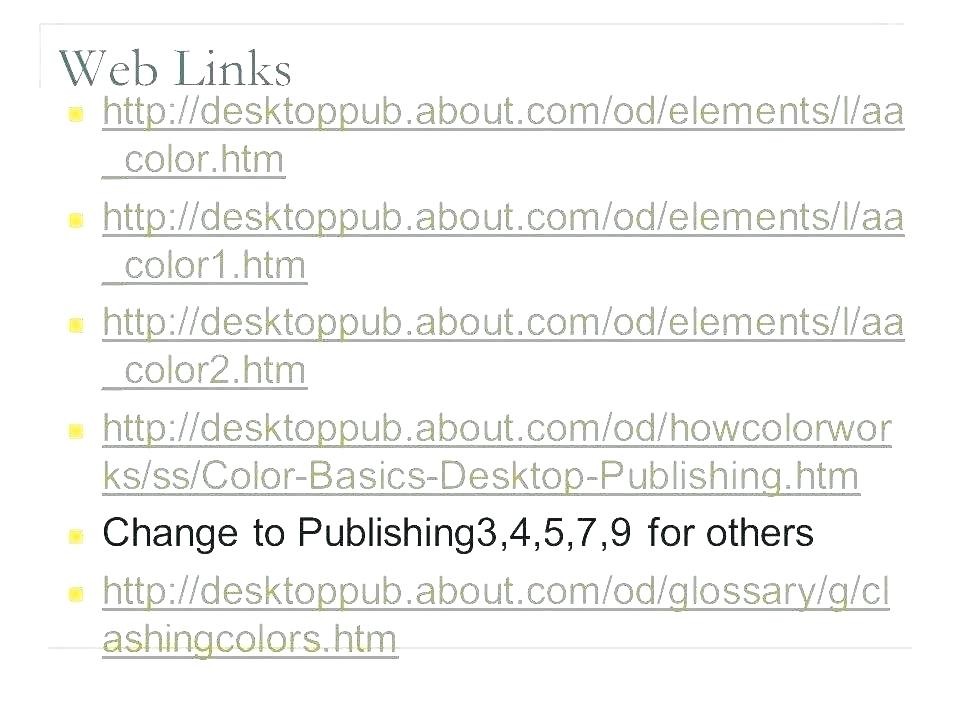Click the Color-Basics-Desktop-Publishing.htm link text
The height and width of the screenshot is (720, 960).
coord(480,477)
